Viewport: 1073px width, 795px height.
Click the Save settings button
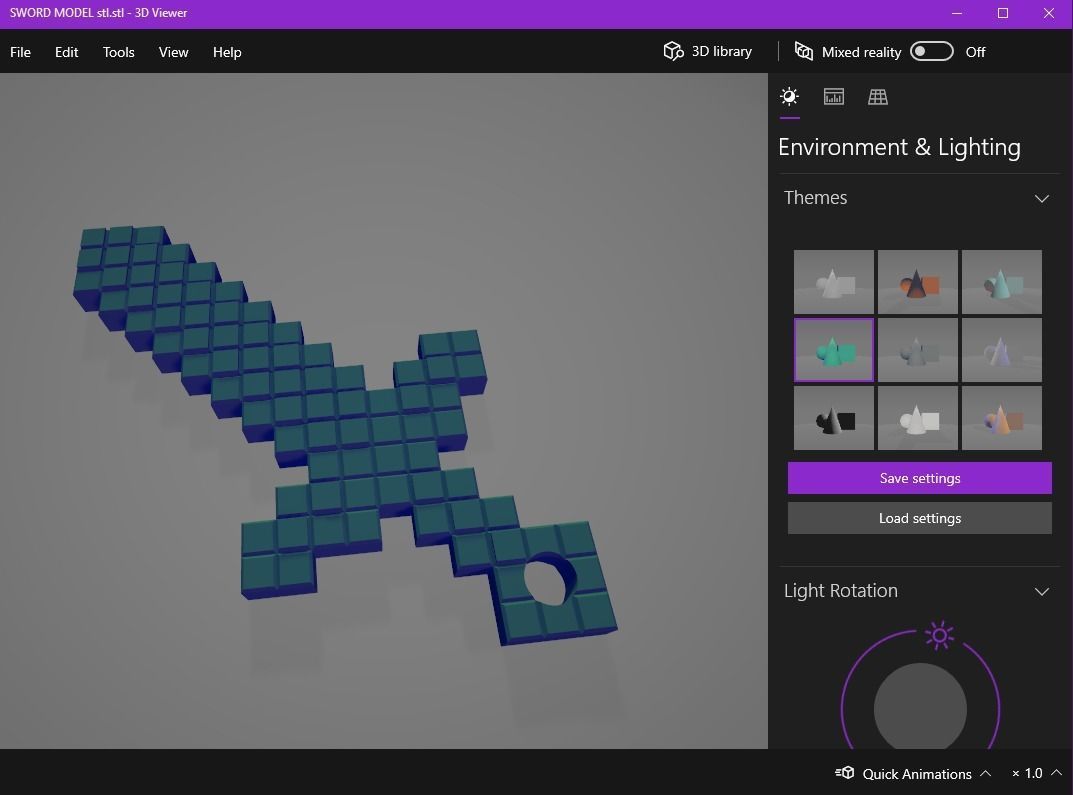tap(920, 478)
